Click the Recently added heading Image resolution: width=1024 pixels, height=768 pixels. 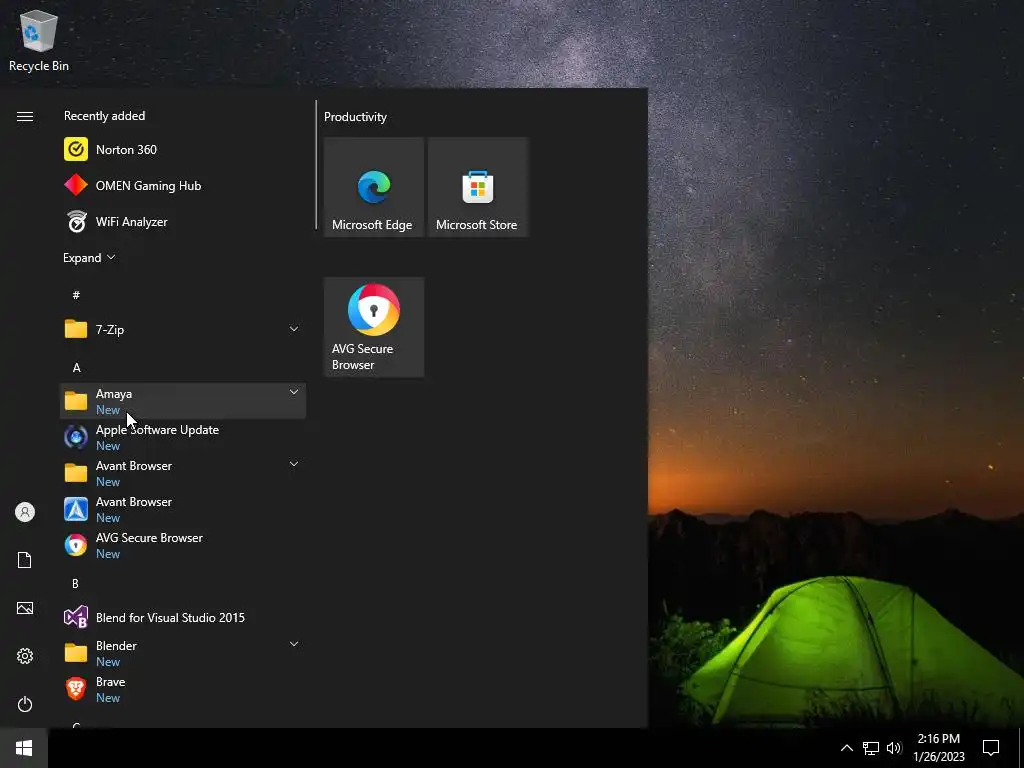pyautogui.click(x=104, y=116)
